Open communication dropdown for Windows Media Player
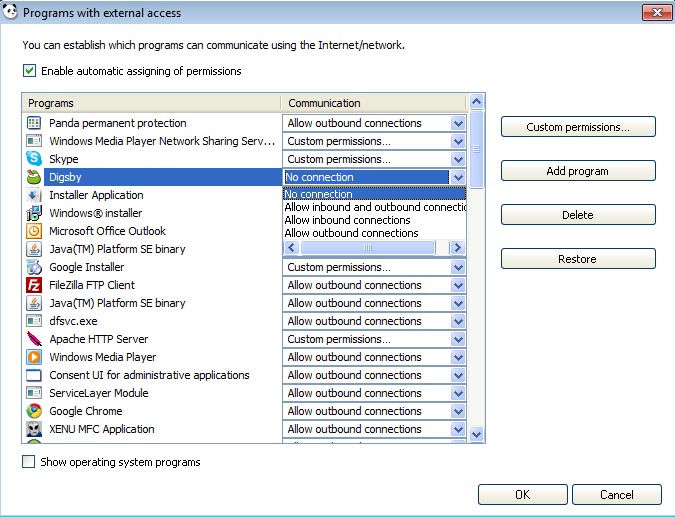This screenshot has height=517, width=675. (458, 357)
